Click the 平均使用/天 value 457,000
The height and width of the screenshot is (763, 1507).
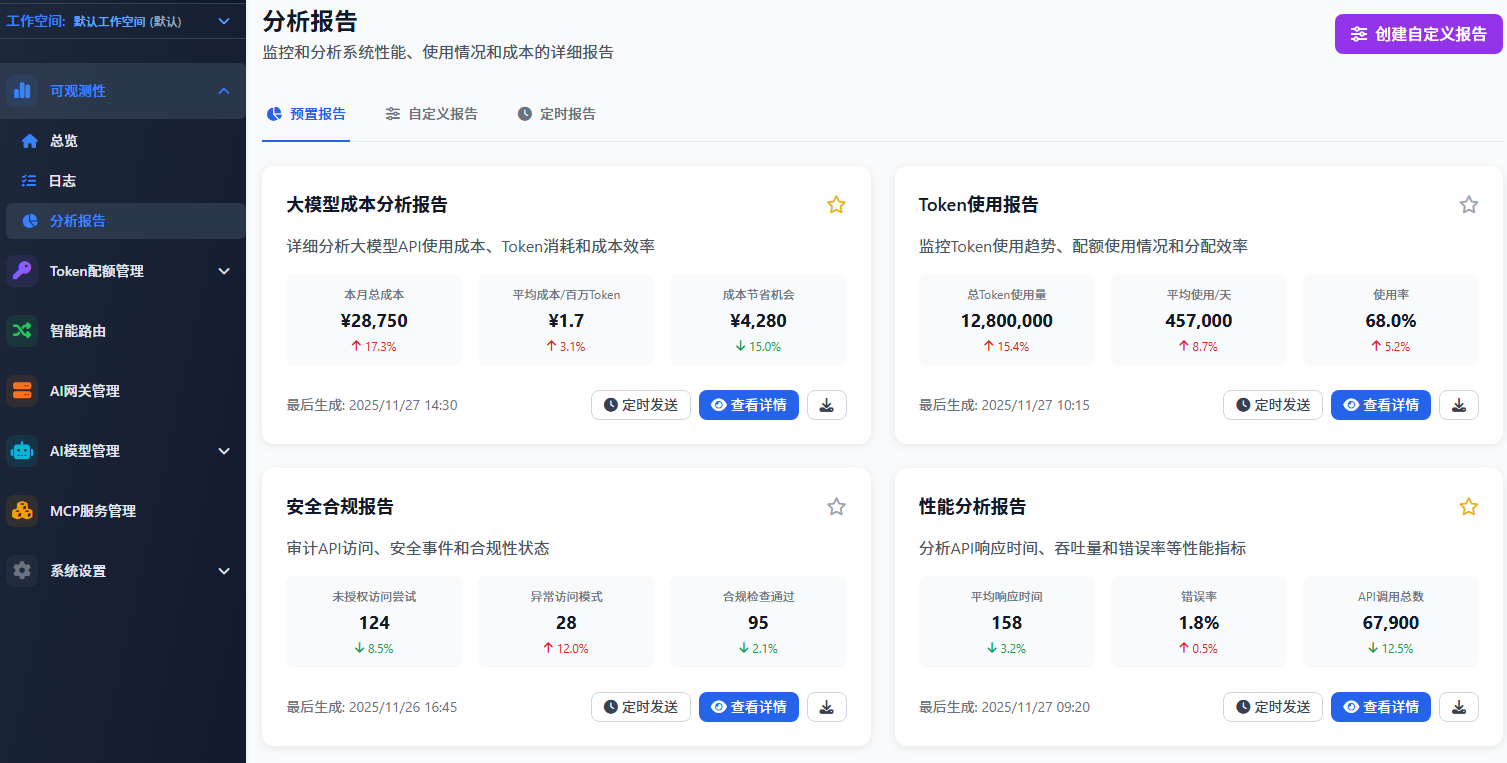click(x=1198, y=321)
